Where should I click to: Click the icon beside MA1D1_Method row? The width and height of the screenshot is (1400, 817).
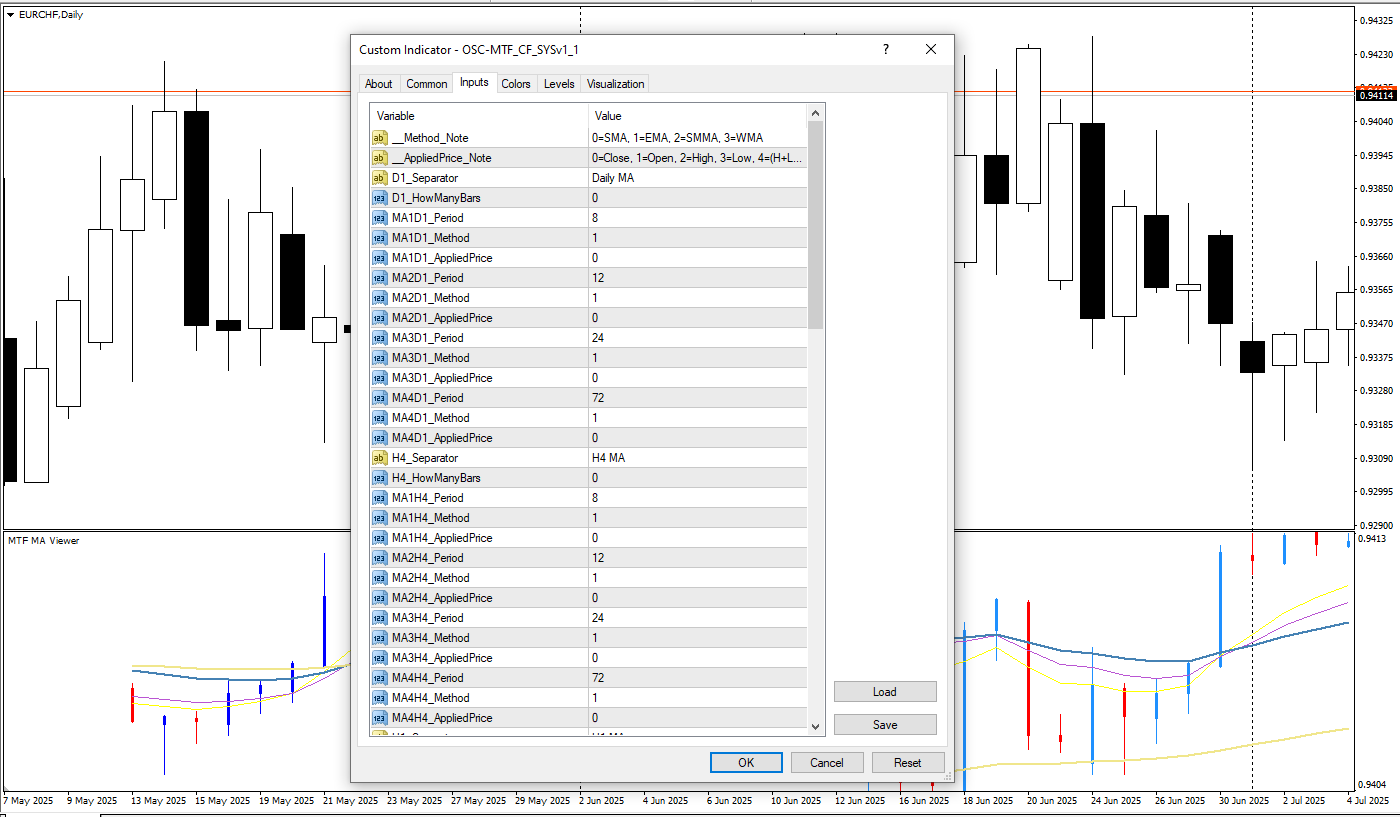coord(379,238)
